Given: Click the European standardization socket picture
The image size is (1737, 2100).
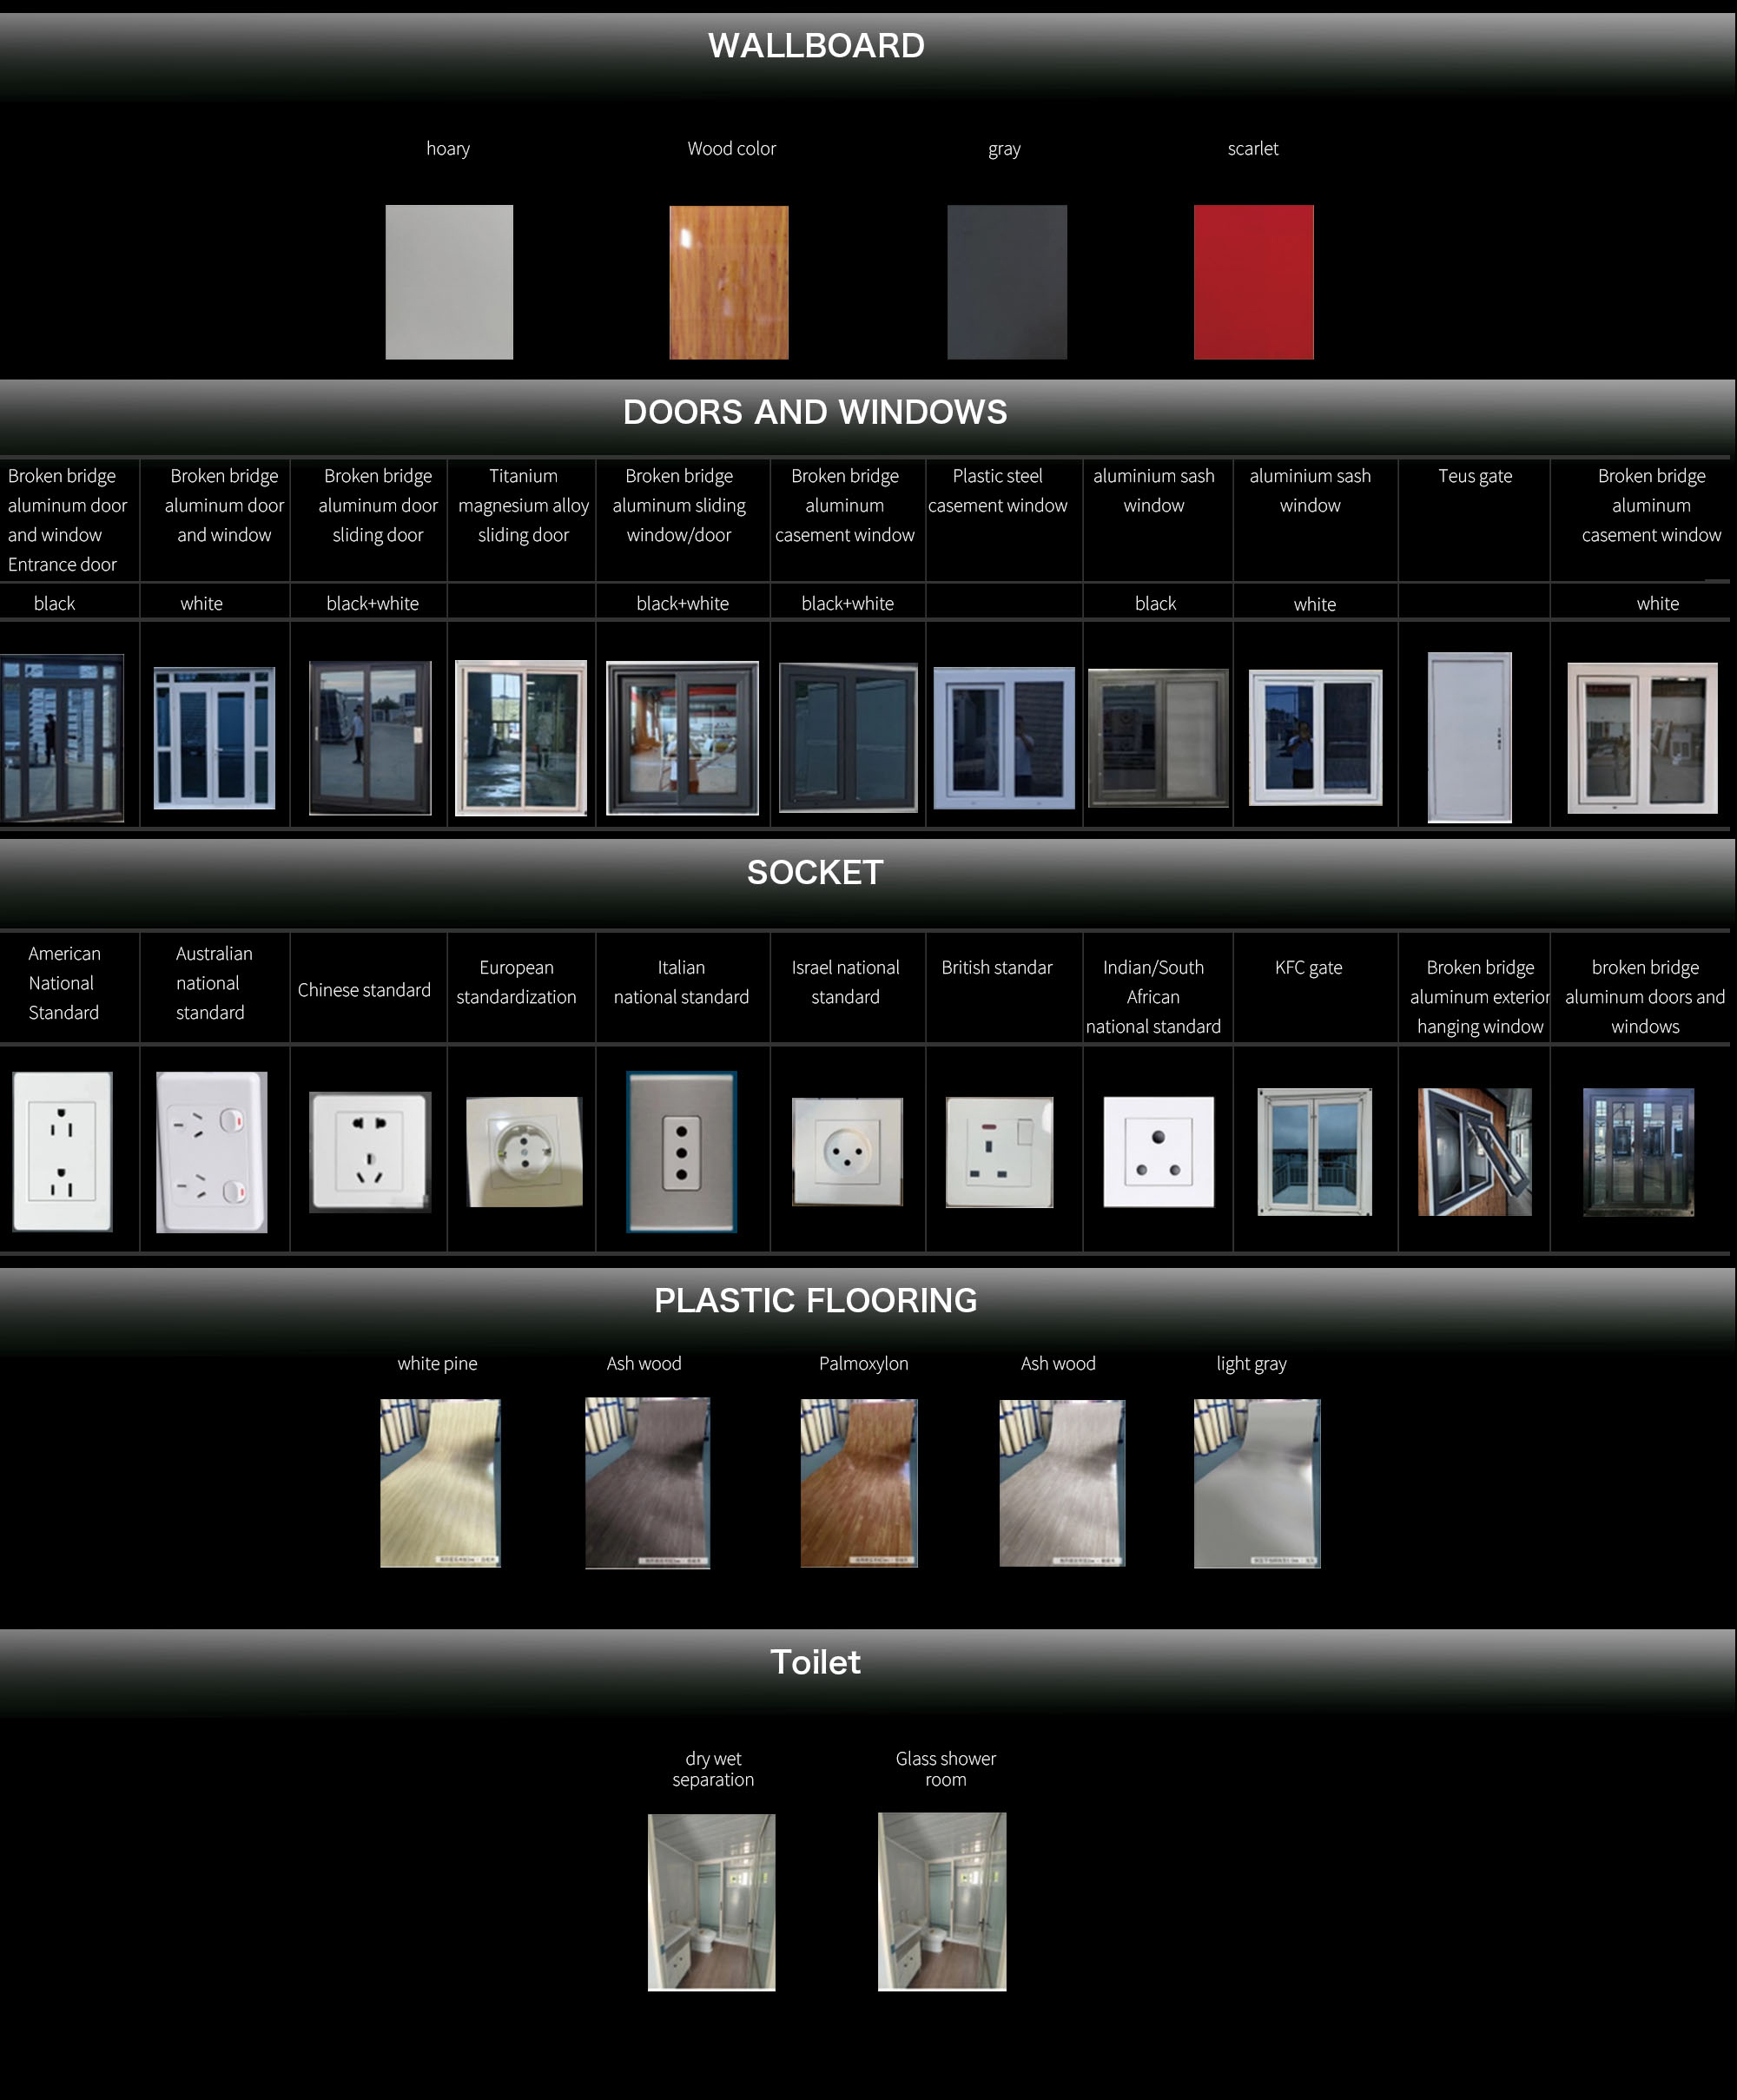Looking at the screenshot, I should click(524, 1152).
